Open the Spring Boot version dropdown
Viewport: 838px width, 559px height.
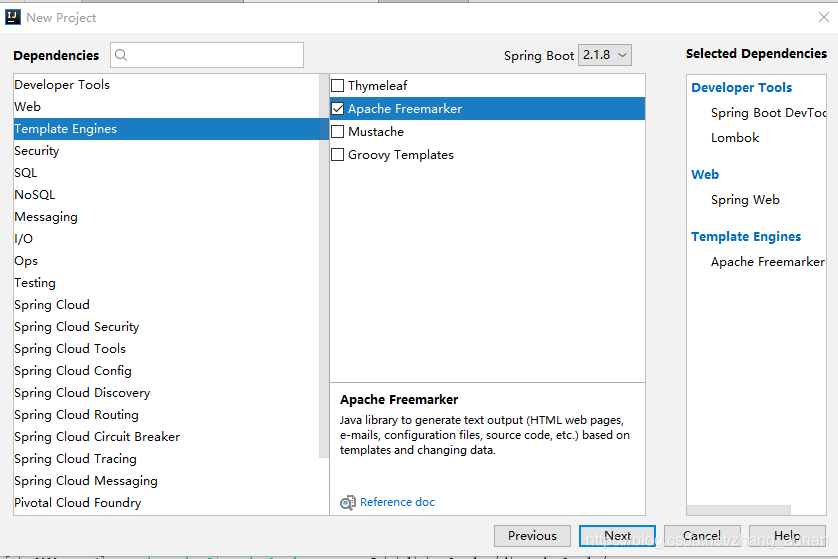click(605, 55)
